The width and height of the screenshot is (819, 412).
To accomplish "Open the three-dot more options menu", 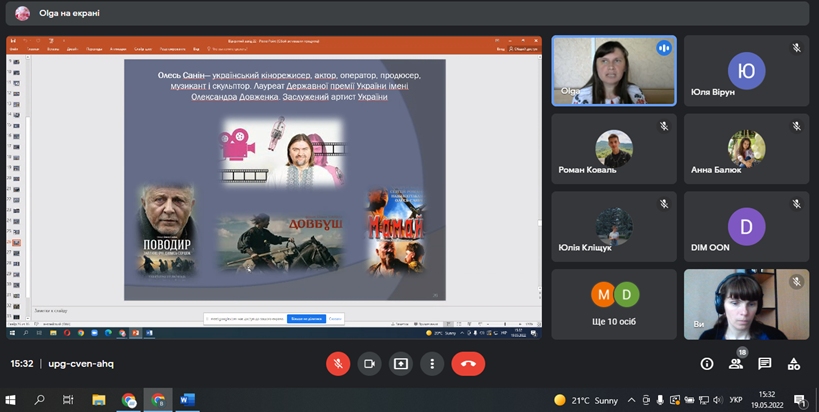I will (433, 364).
